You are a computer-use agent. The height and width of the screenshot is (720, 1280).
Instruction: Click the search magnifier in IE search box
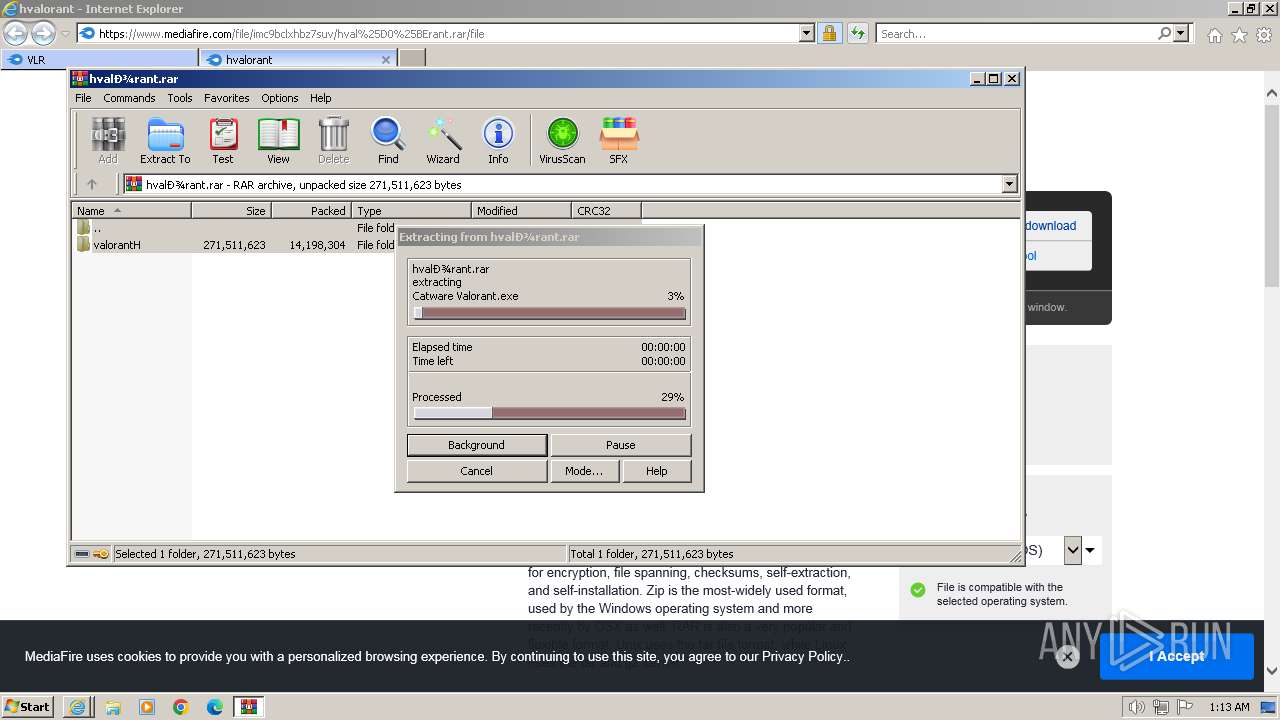coord(1164,33)
